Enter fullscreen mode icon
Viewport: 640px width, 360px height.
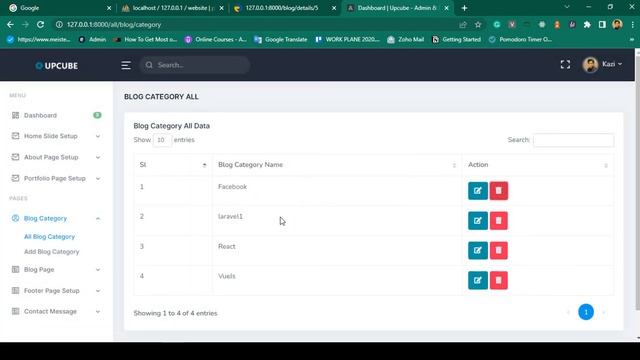pos(565,64)
